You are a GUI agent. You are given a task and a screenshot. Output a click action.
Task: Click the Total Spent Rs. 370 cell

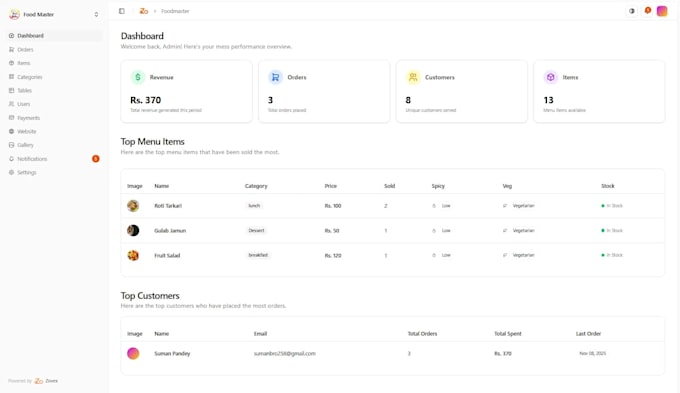click(503, 354)
